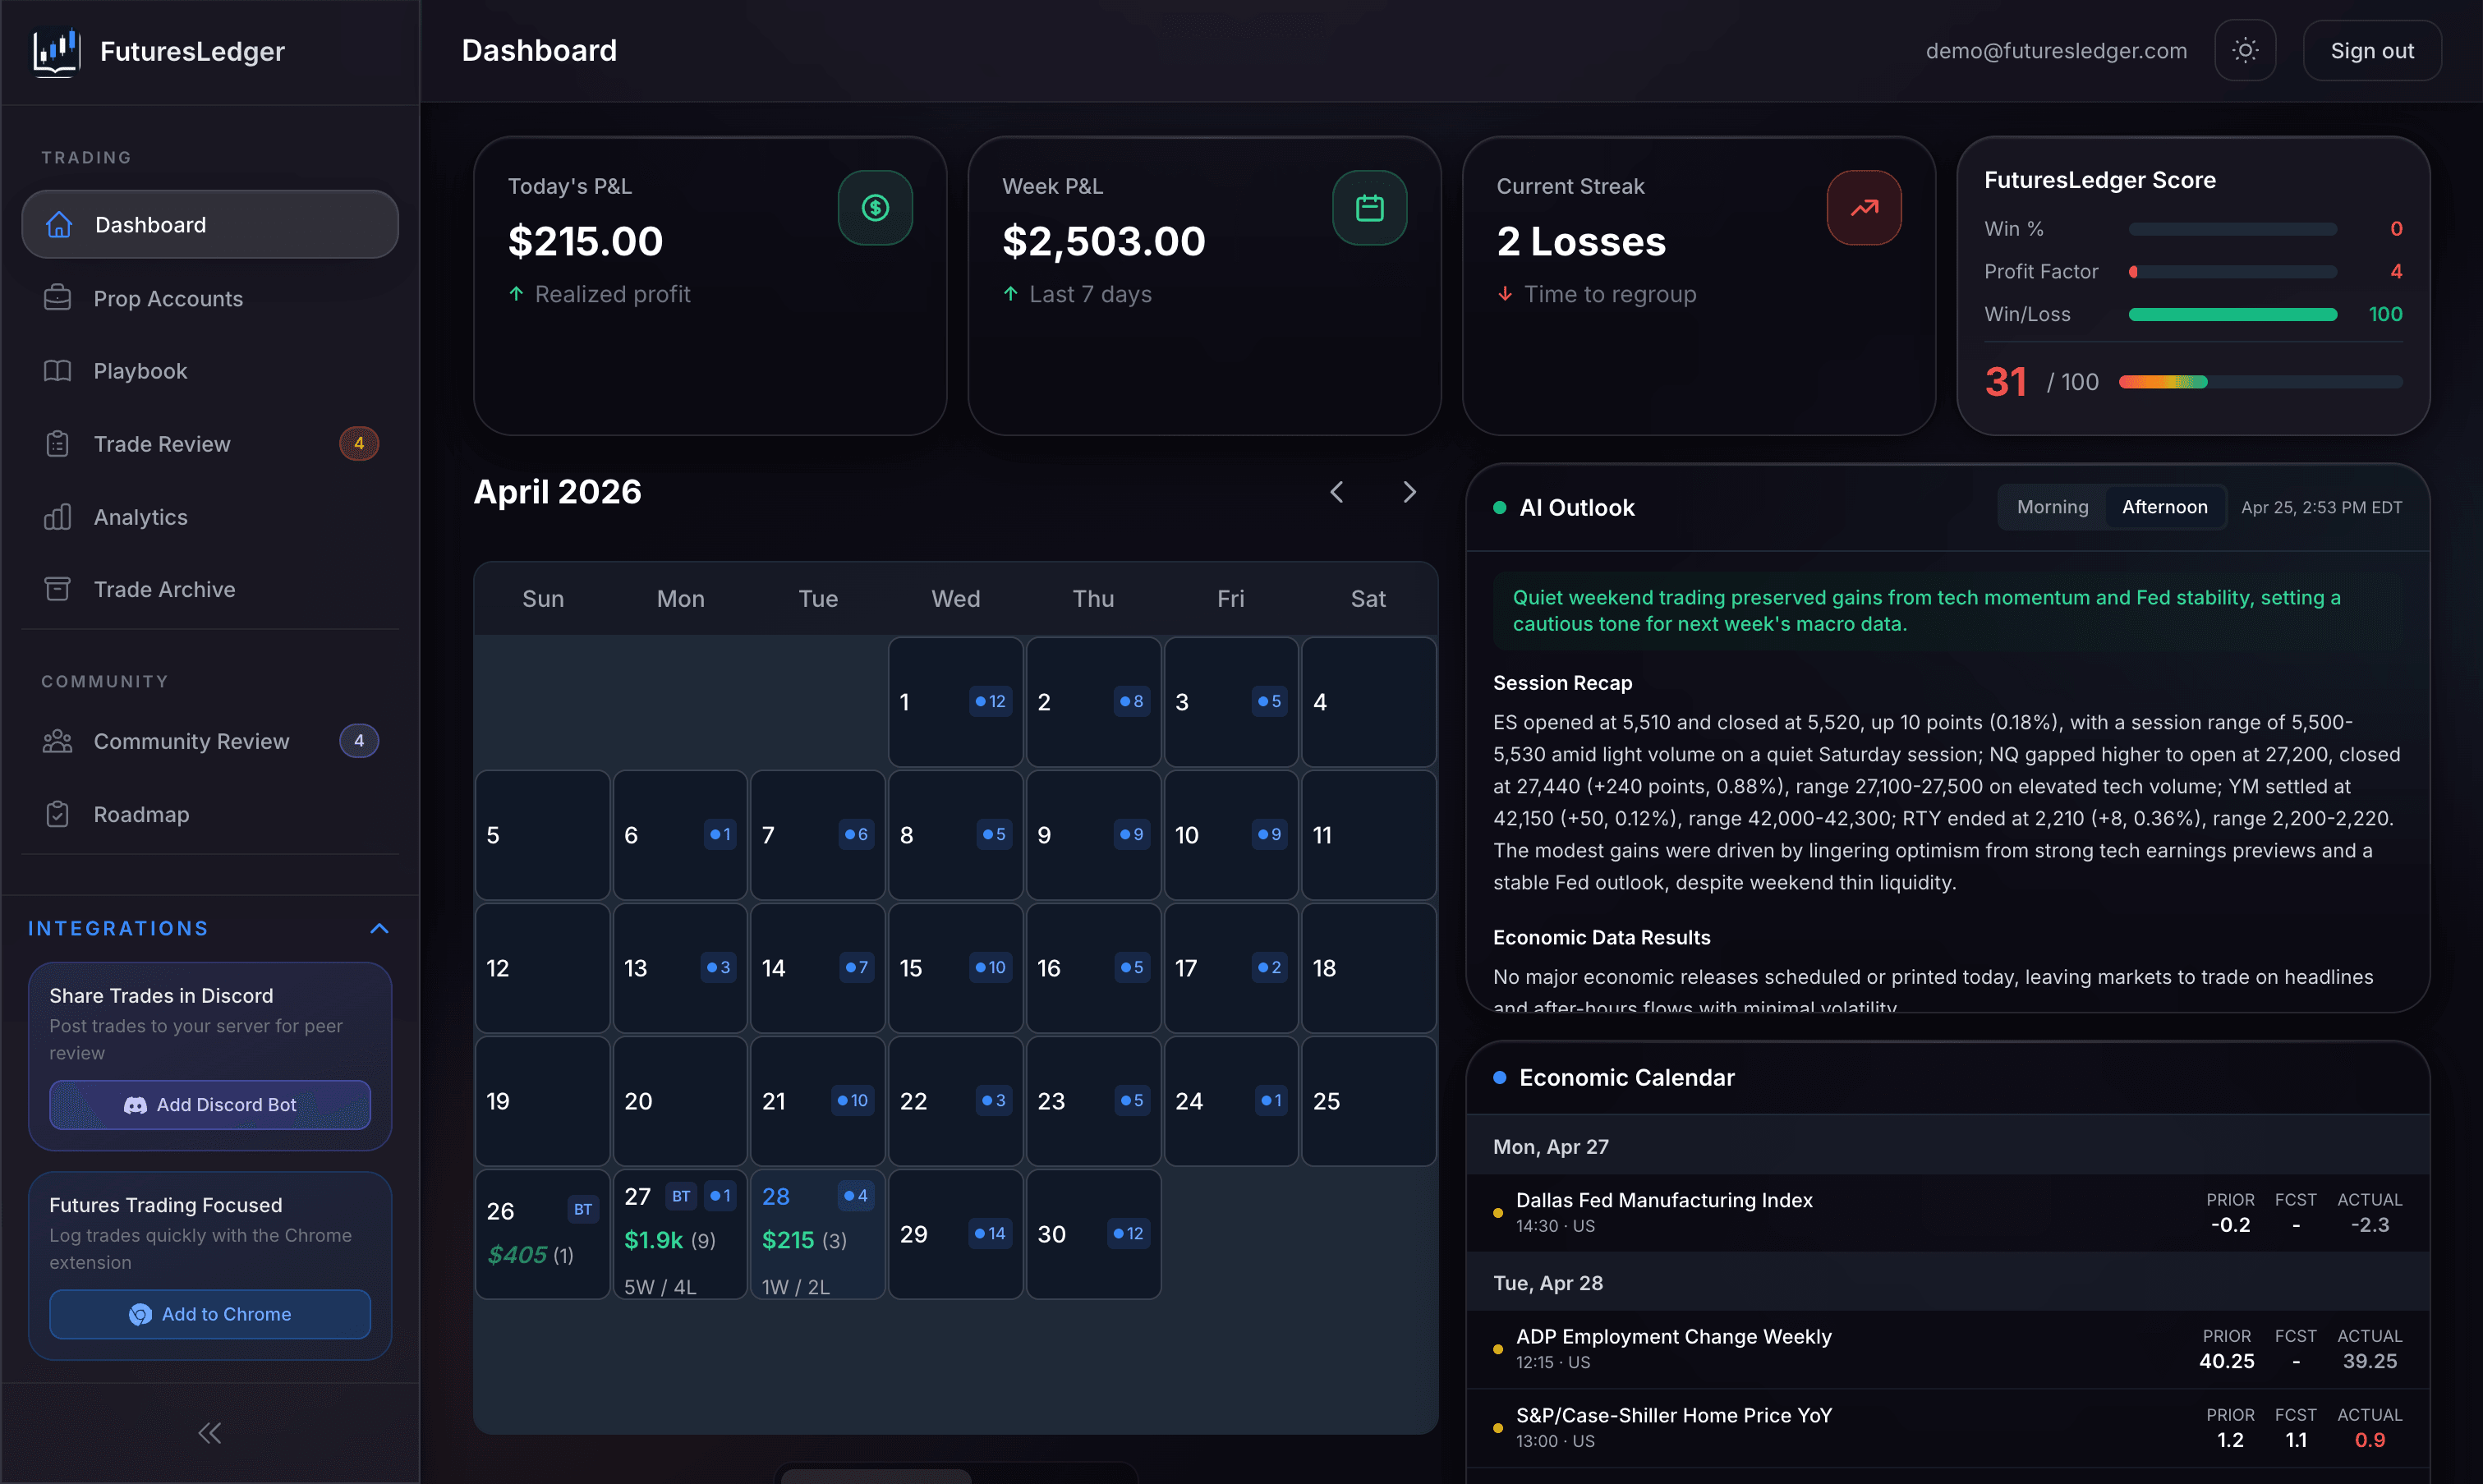Screen dimensions: 2483x1484
Task: Click the Playbook book icon
Action: coord(58,371)
